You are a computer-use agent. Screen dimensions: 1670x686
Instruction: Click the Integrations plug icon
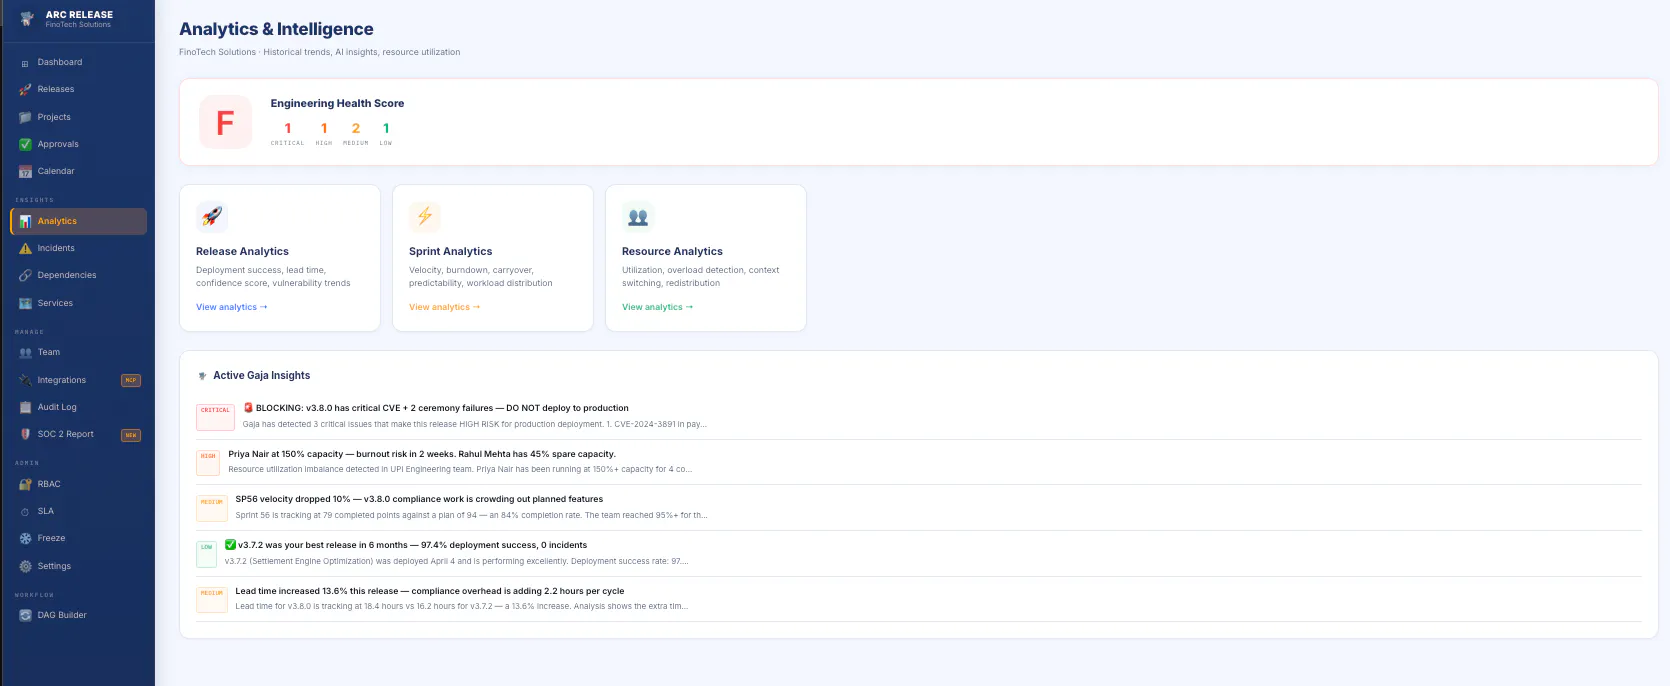[25, 380]
